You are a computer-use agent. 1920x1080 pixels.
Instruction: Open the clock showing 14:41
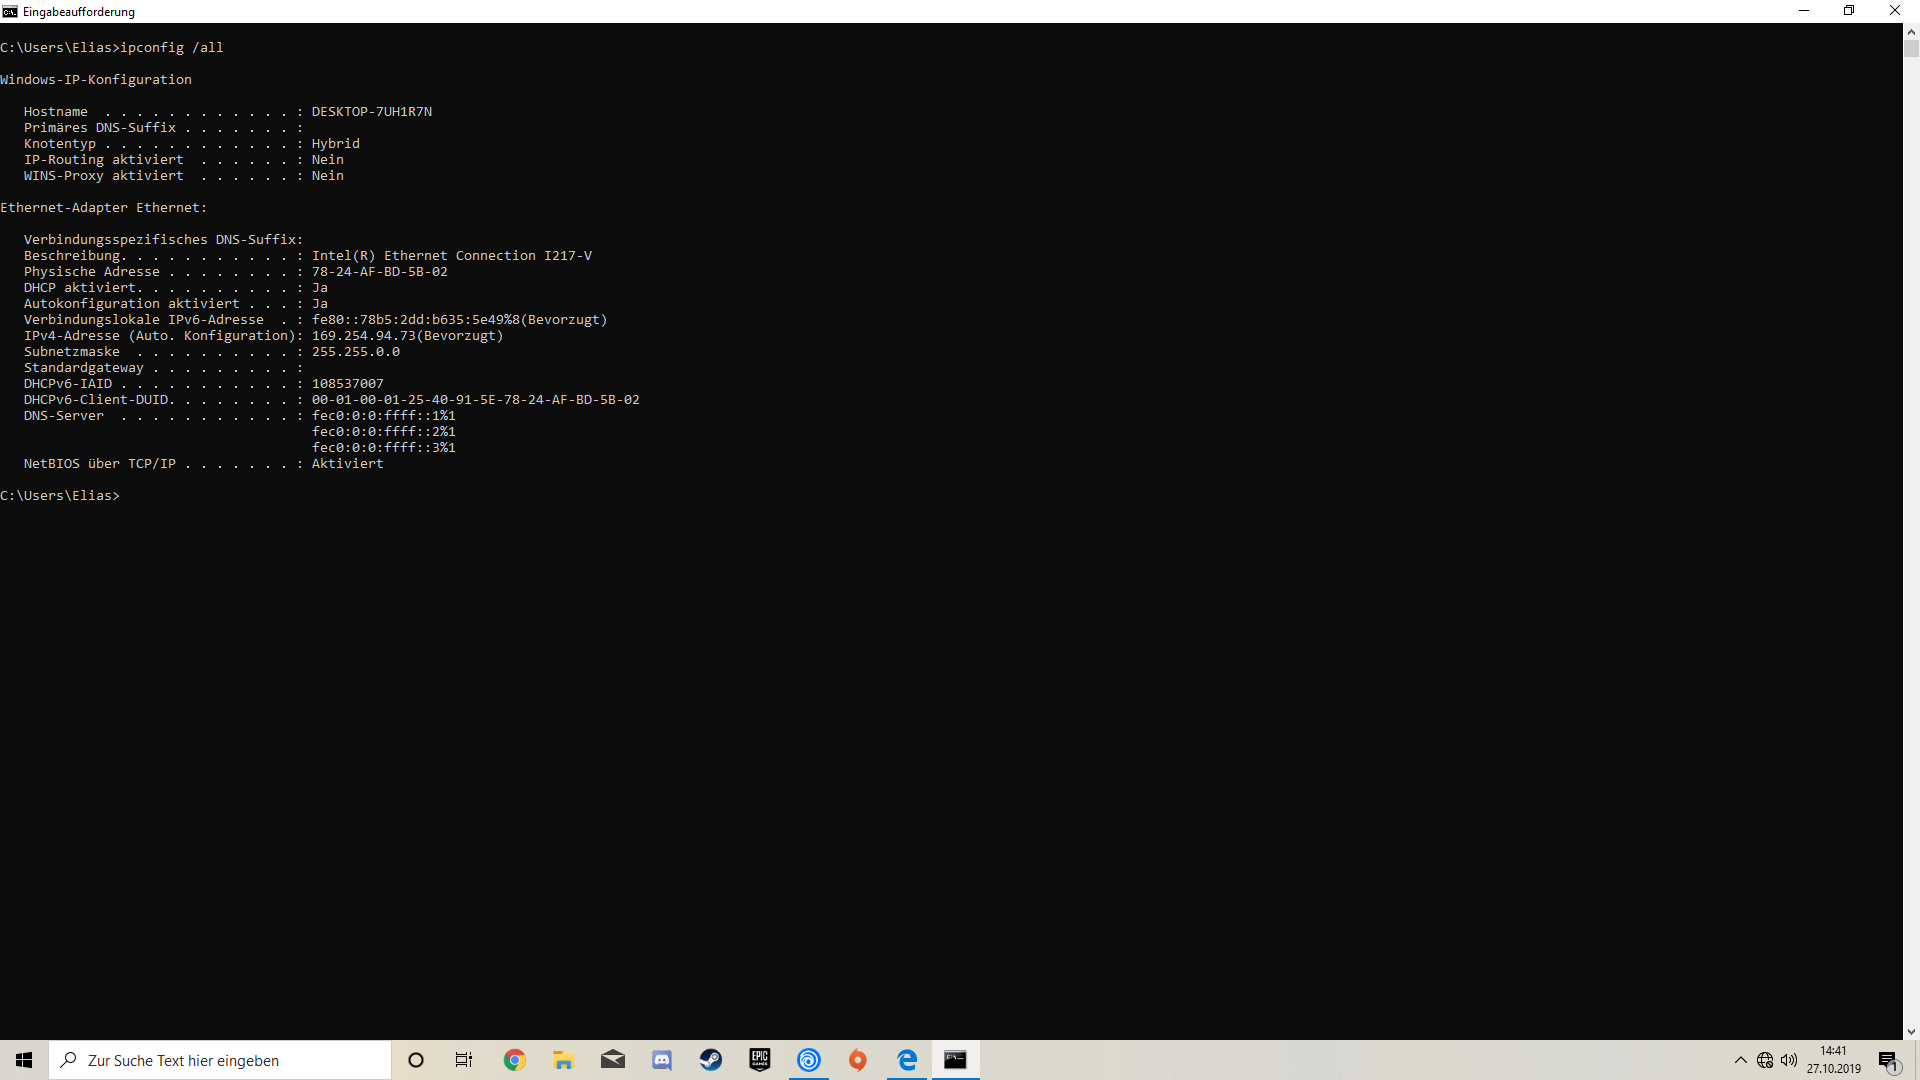pos(1833,1060)
